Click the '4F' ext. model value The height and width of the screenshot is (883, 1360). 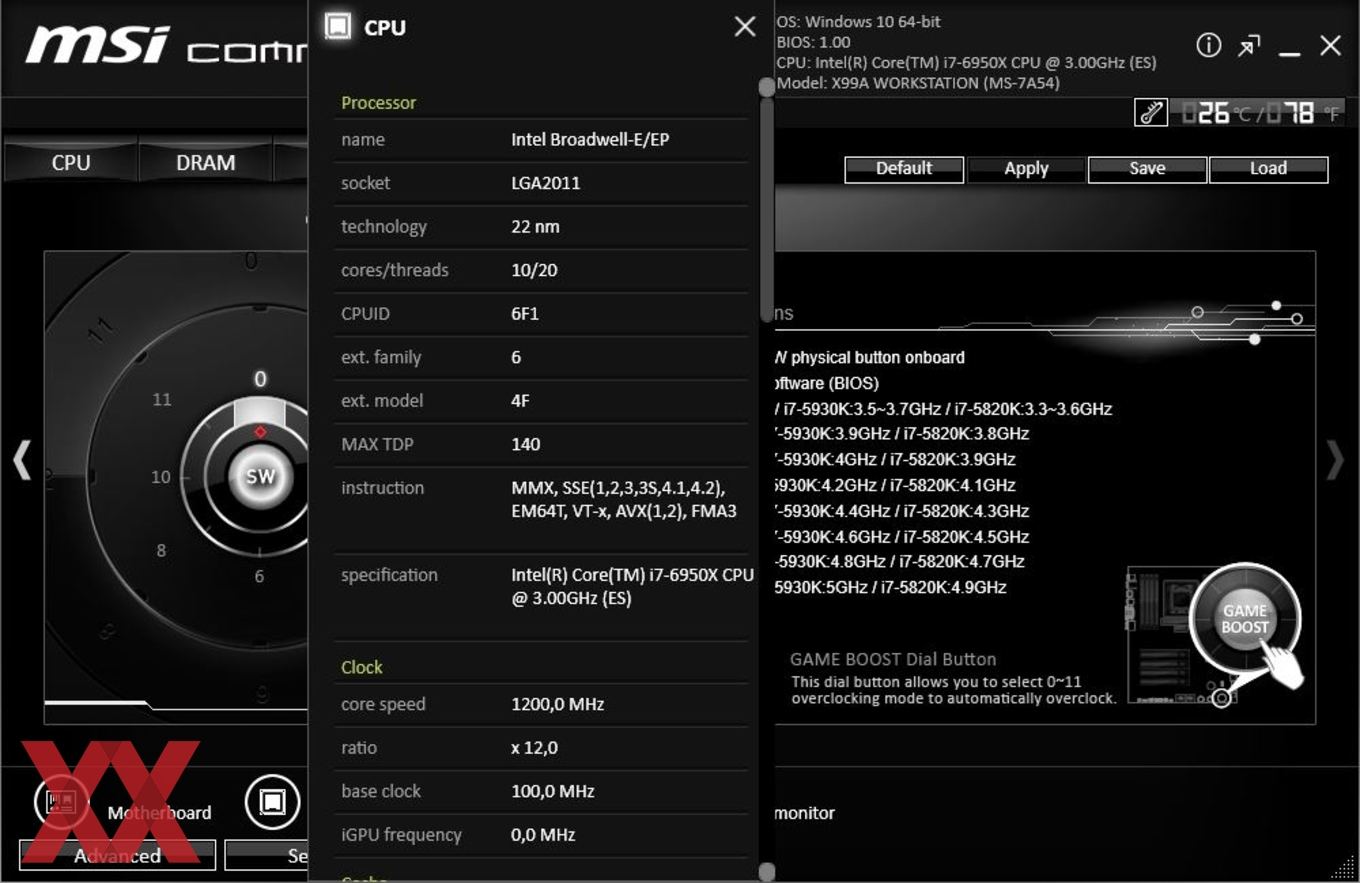[520, 400]
